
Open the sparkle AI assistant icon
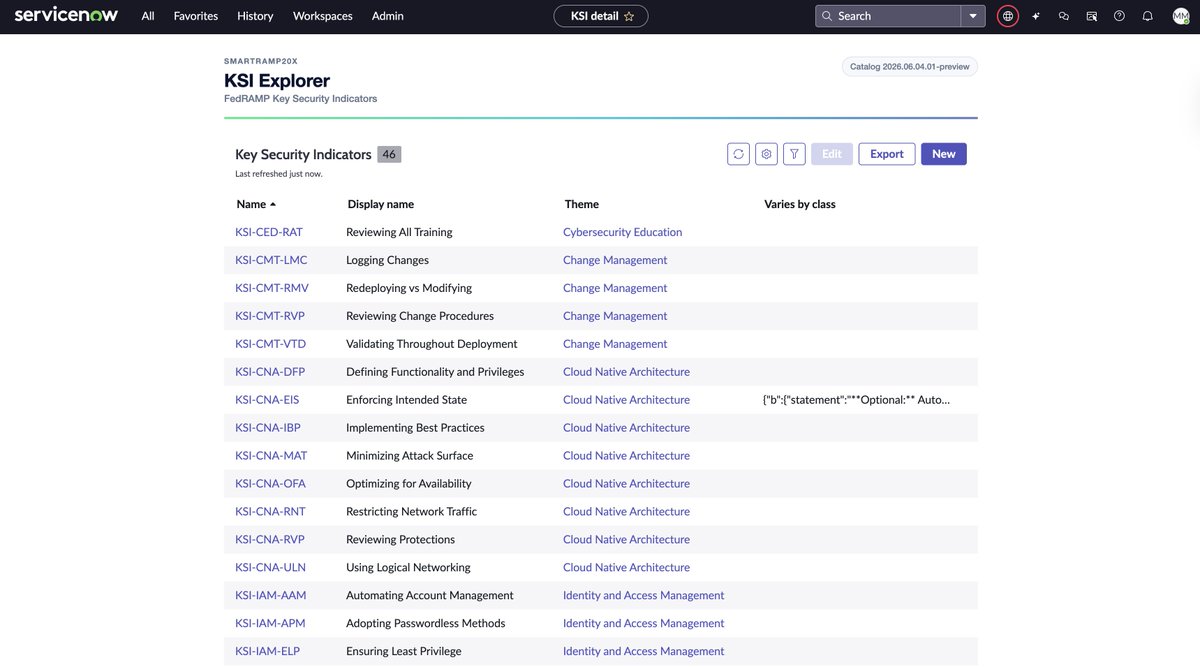(1036, 16)
